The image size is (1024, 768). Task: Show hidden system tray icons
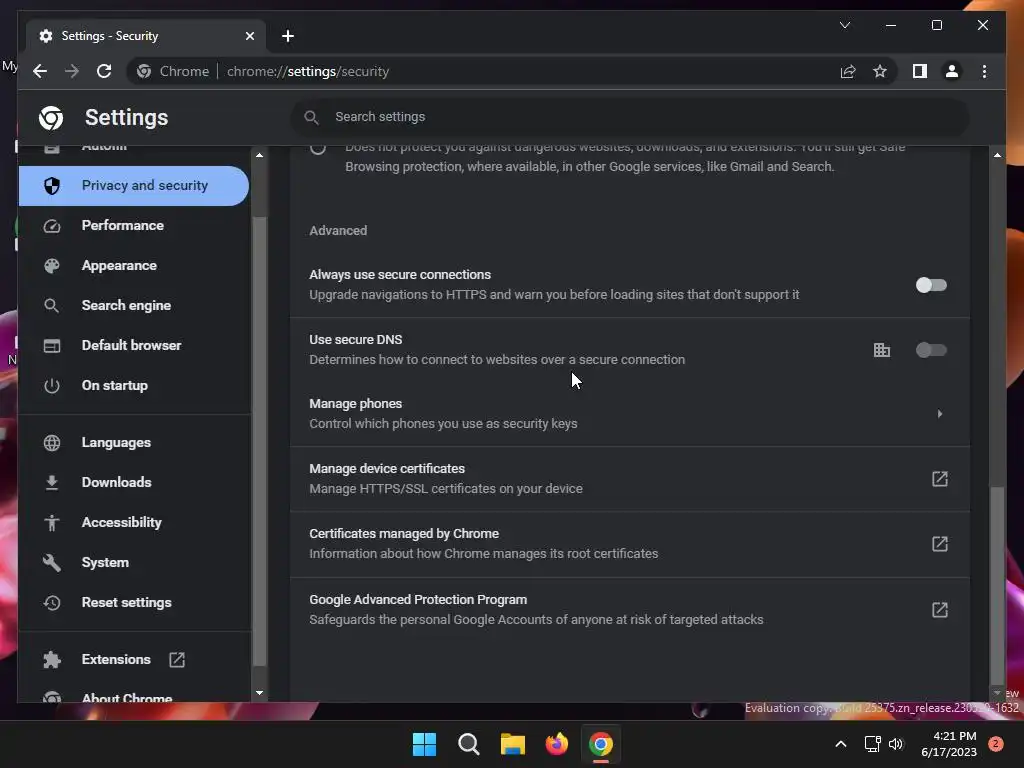841,744
